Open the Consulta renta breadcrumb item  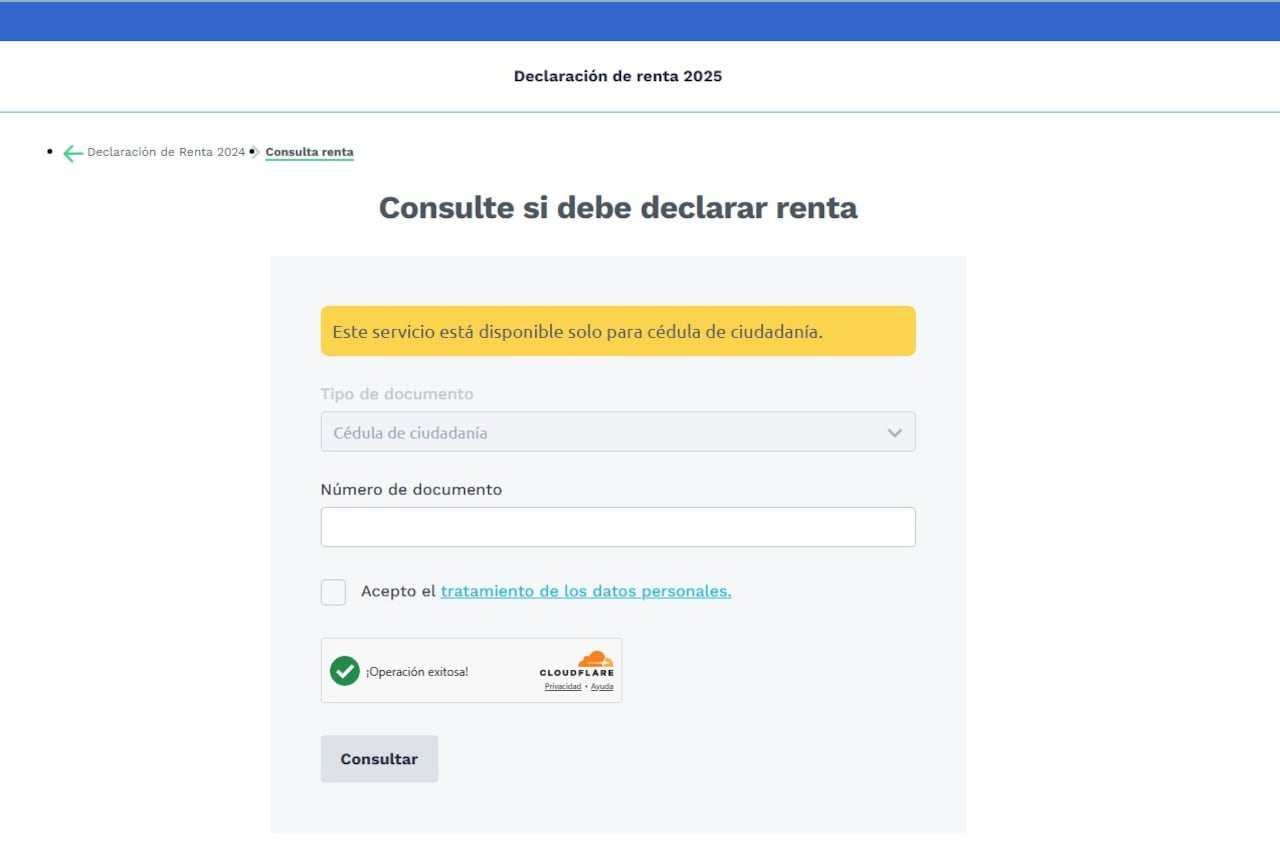click(x=309, y=151)
